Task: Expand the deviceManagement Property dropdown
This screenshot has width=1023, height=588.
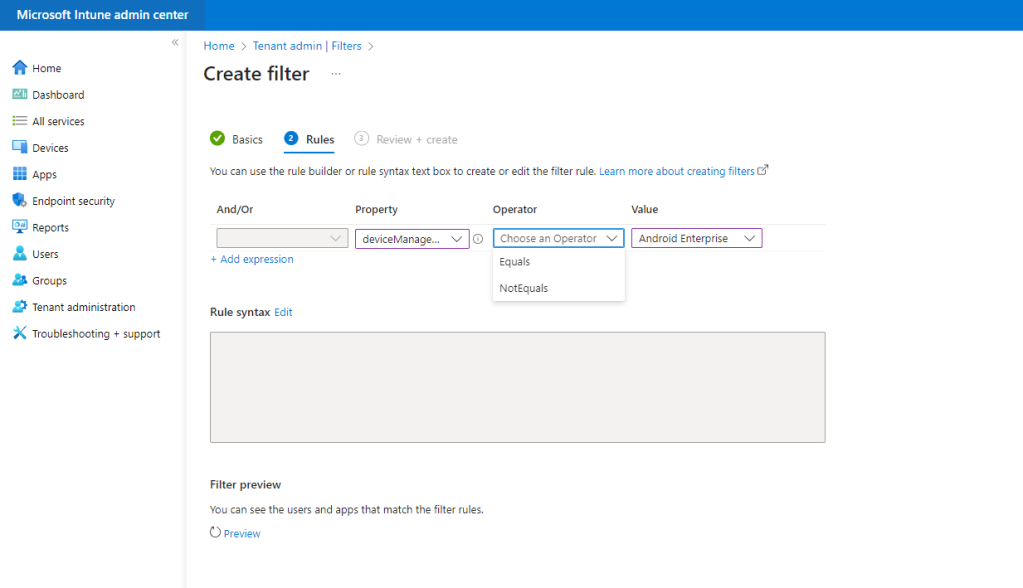Action: click(412, 239)
